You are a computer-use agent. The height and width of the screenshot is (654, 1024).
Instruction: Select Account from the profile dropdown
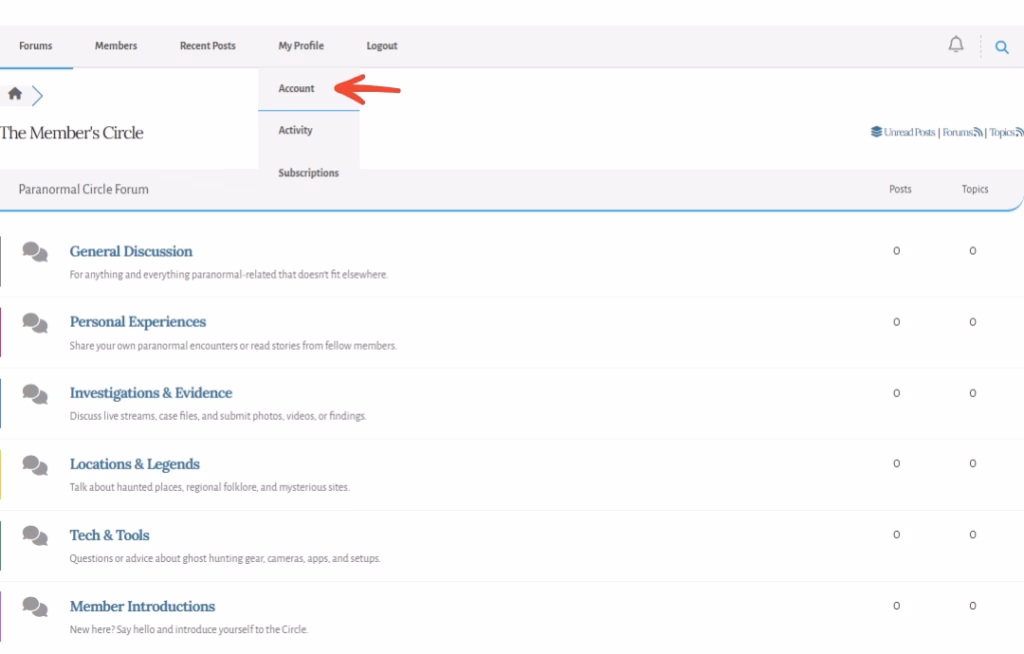(296, 88)
